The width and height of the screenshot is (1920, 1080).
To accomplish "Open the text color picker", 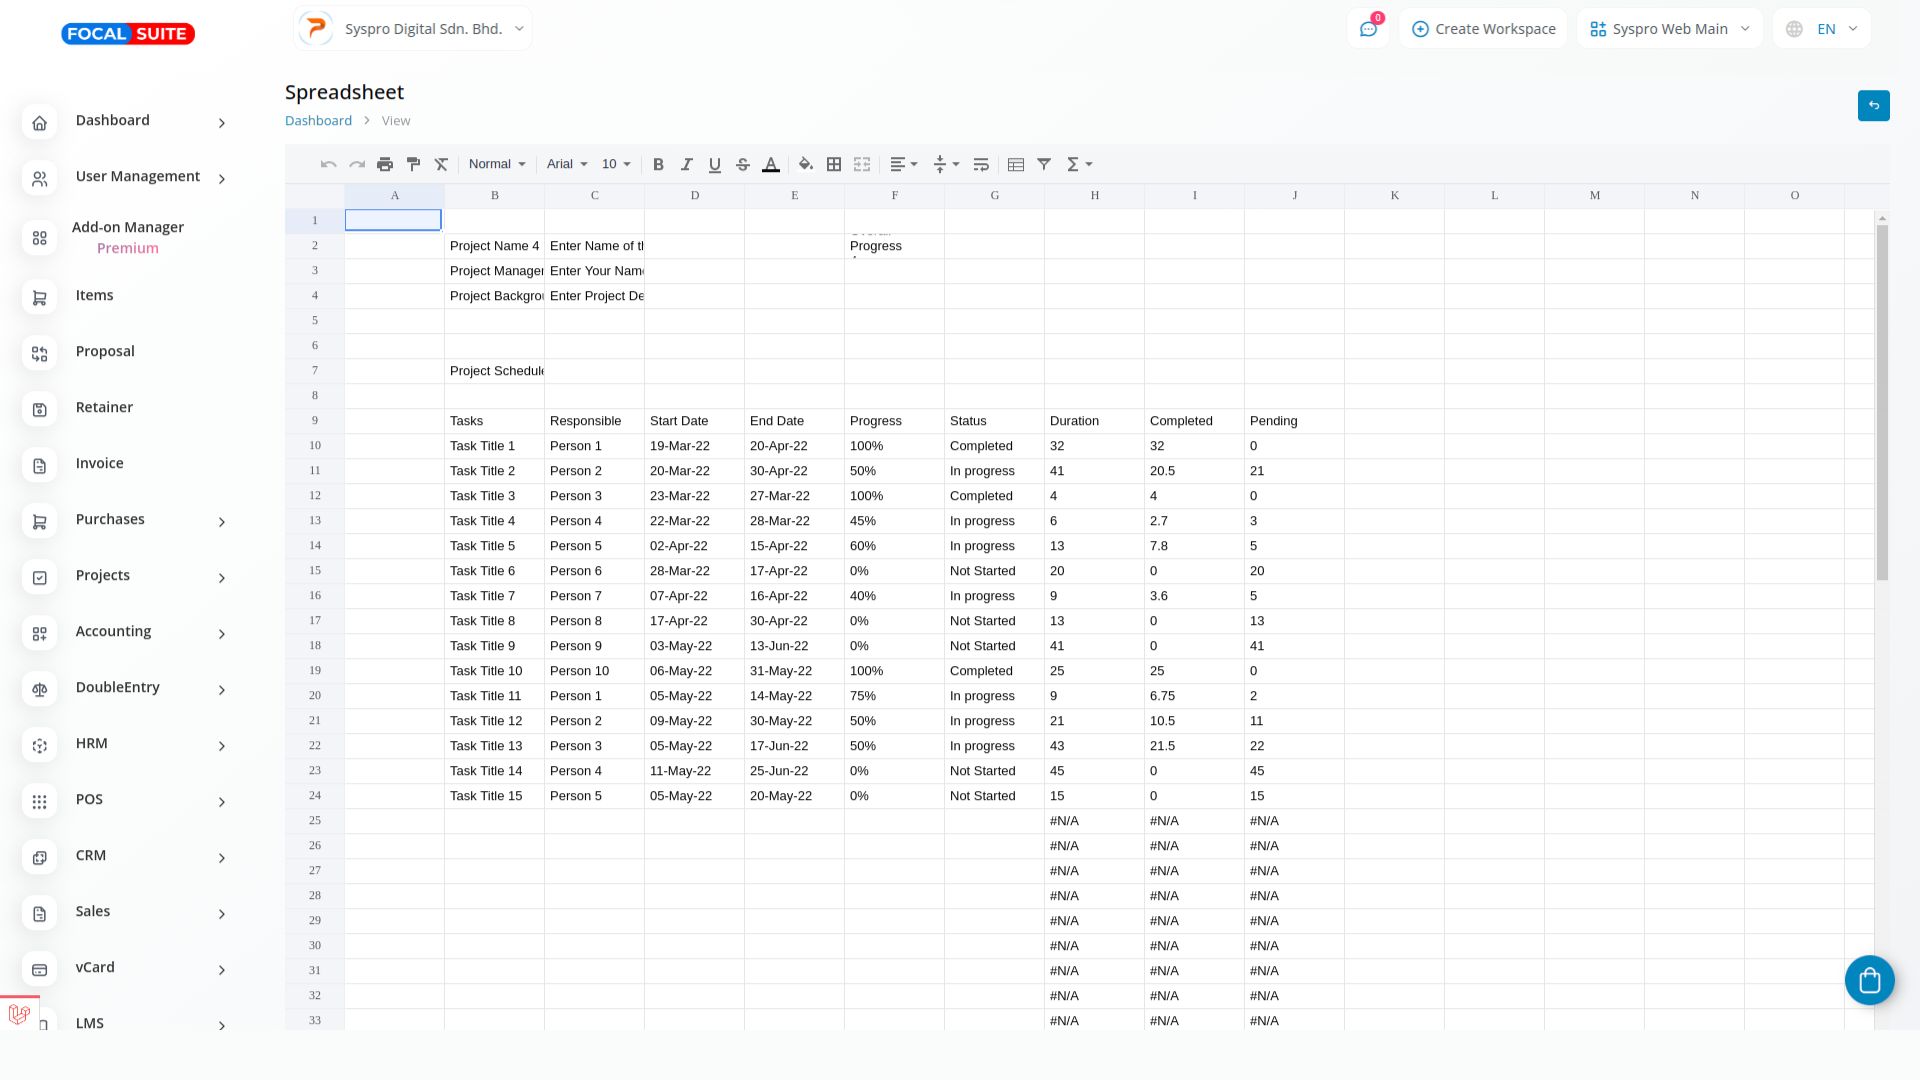I will tap(771, 165).
